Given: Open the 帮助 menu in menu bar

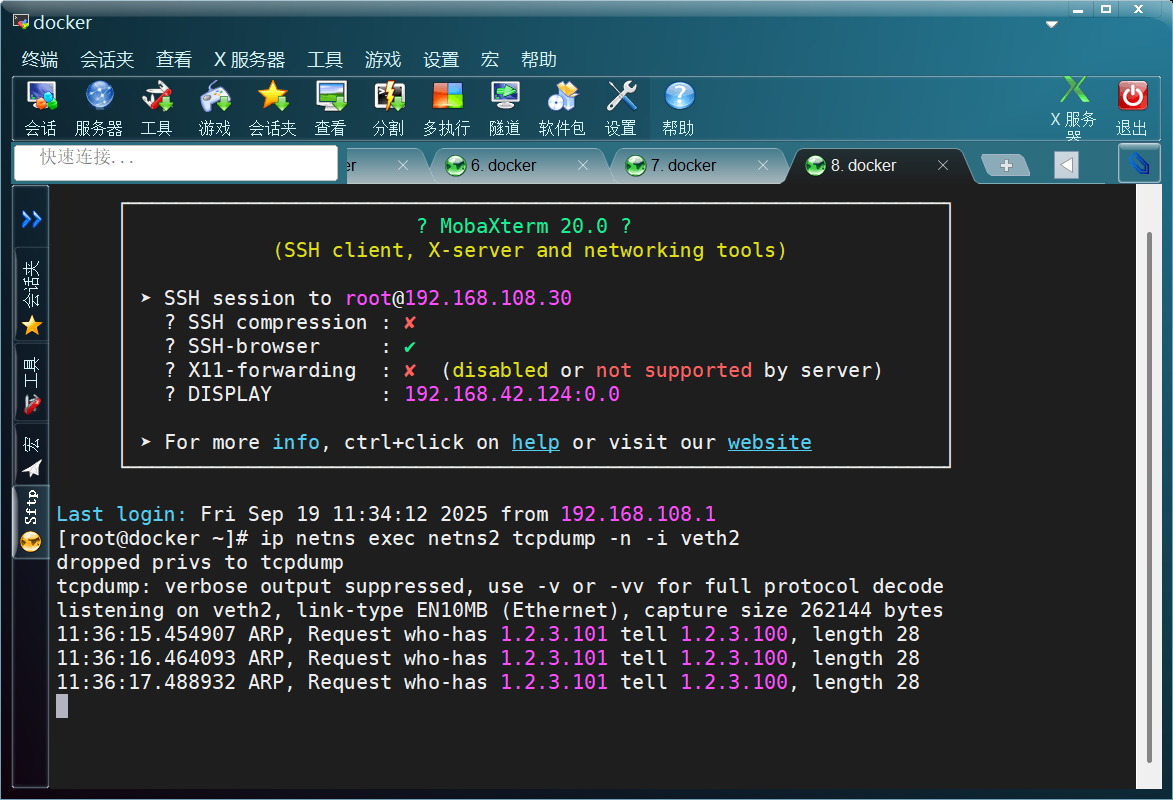Looking at the screenshot, I should point(539,59).
